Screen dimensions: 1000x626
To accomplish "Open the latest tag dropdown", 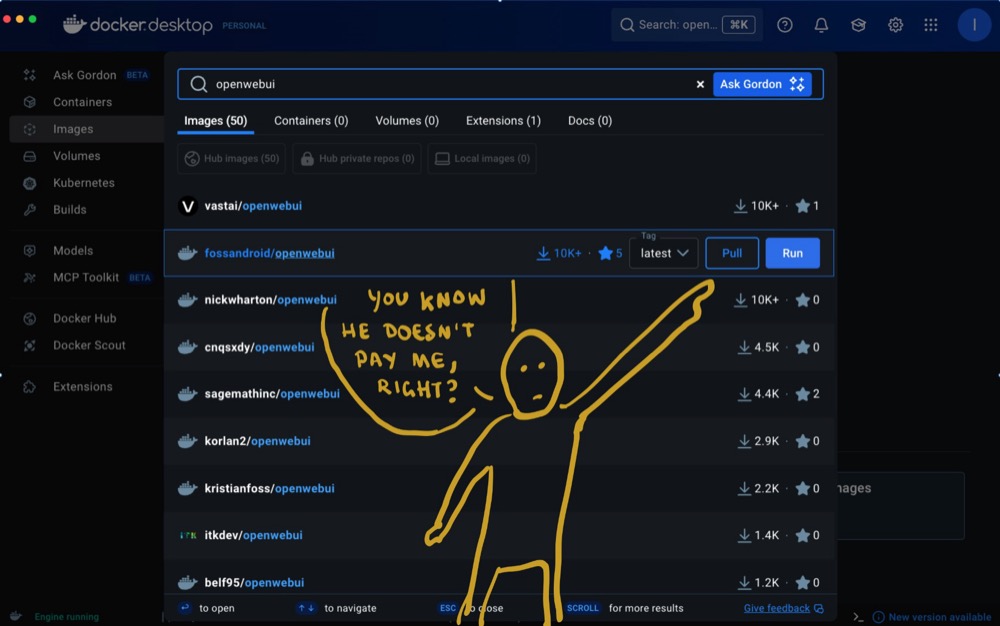I will (x=663, y=253).
